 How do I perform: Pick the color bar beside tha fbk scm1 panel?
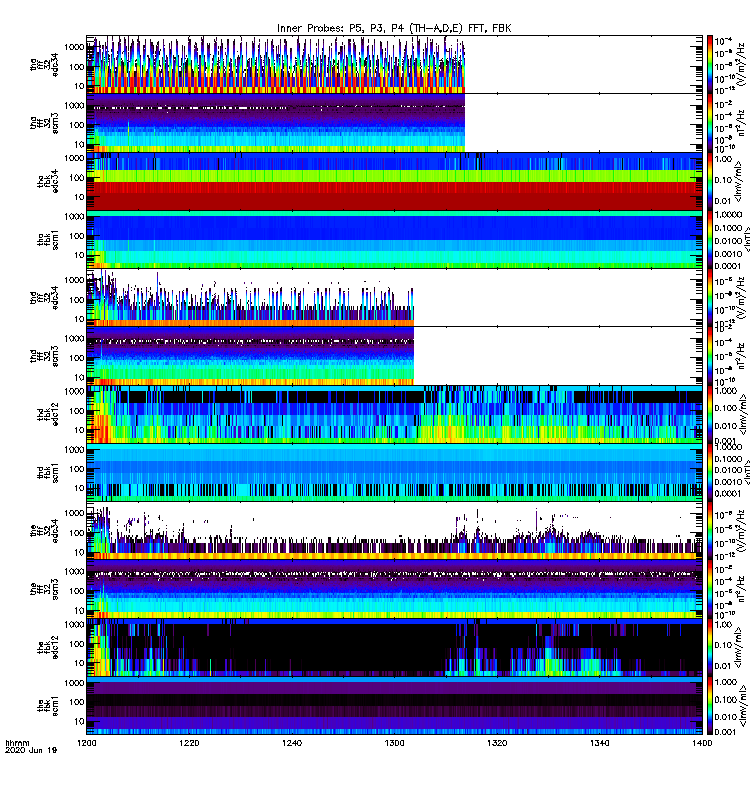coord(710,240)
